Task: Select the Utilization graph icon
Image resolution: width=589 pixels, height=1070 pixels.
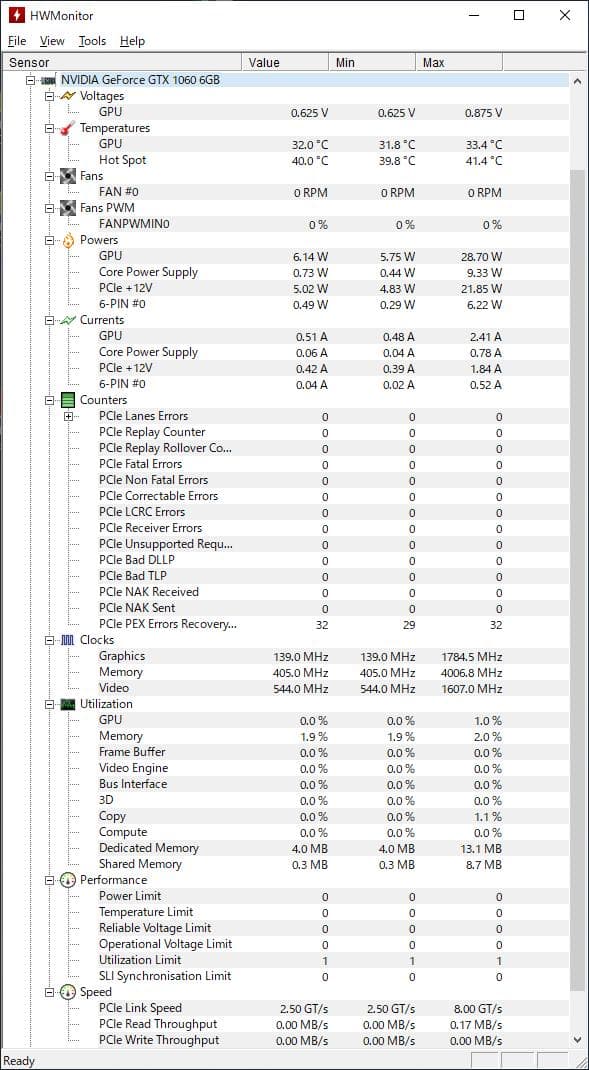Action: (68, 704)
